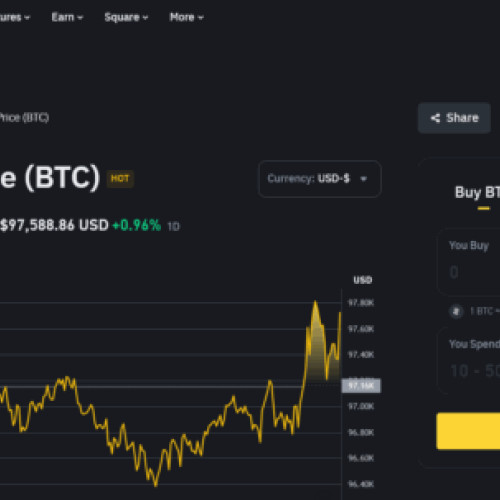Click the USD axis label above chart
Screen dimensions: 500x500
363,280
